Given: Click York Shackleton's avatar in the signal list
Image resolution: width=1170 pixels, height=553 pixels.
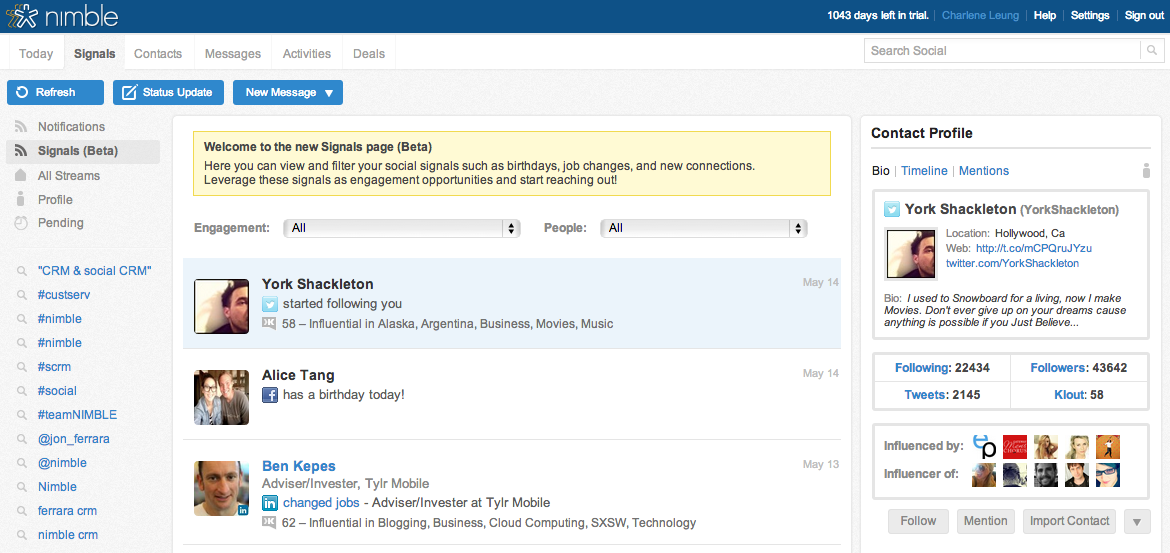Looking at the screenshot, I should tap(221, 306).
